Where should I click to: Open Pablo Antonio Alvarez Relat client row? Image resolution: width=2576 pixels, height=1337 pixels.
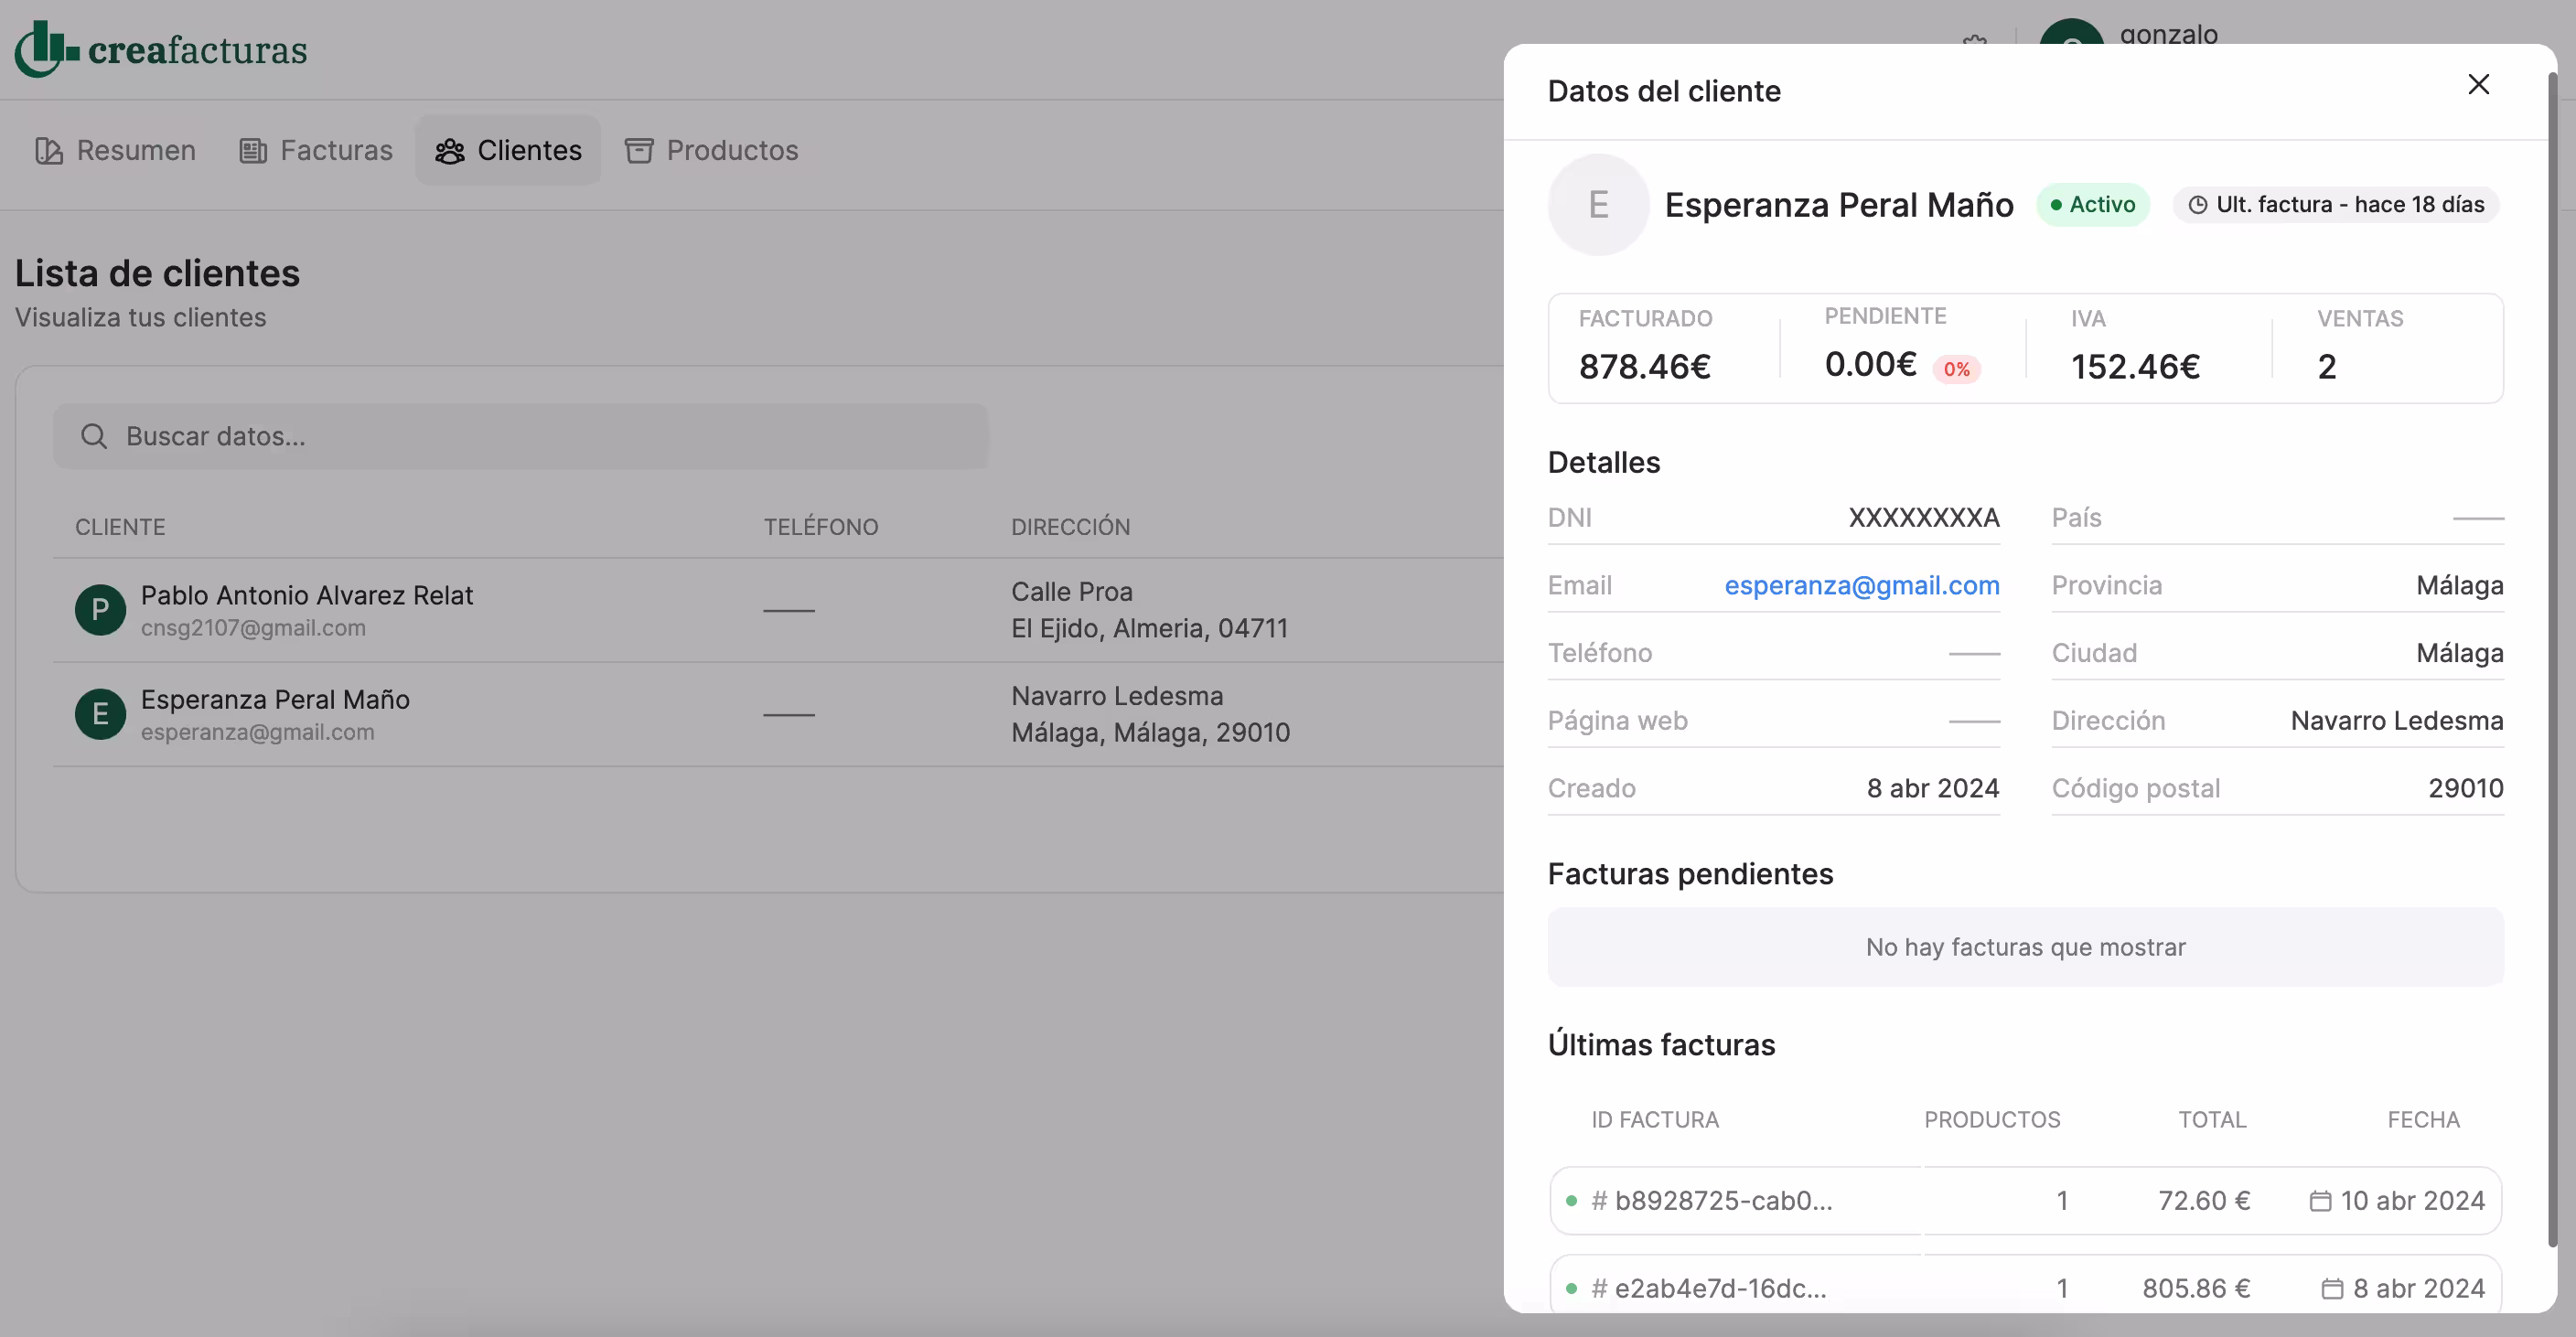click(307, 595)
